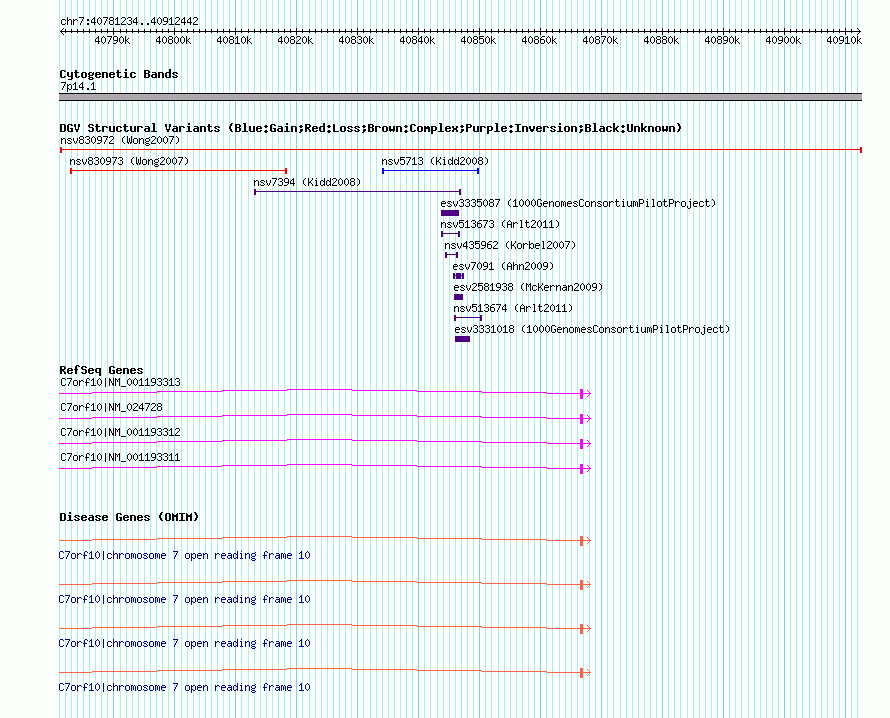Open transcript C7orf10|NM_024728
890x718 pixels.
(111, 408)
